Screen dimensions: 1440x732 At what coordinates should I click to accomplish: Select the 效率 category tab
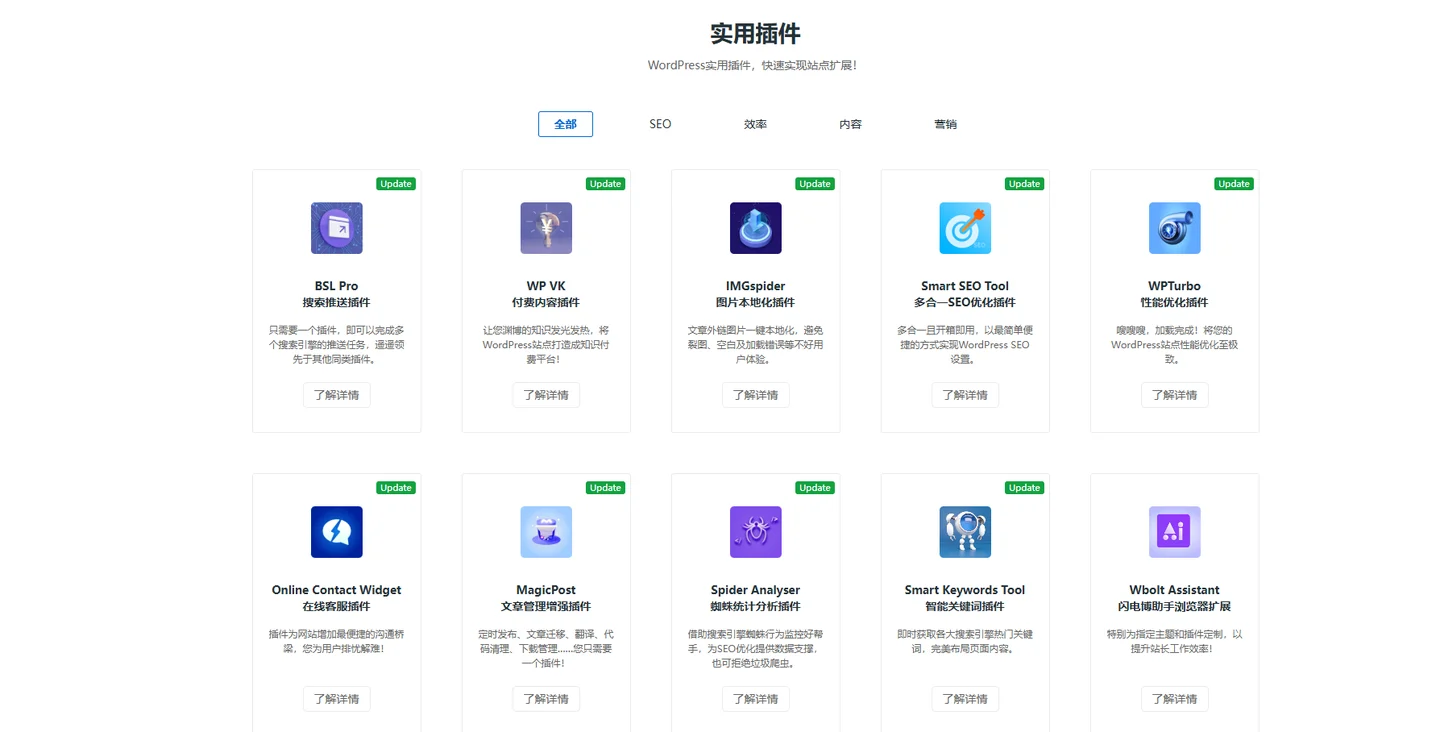(756, 124)
